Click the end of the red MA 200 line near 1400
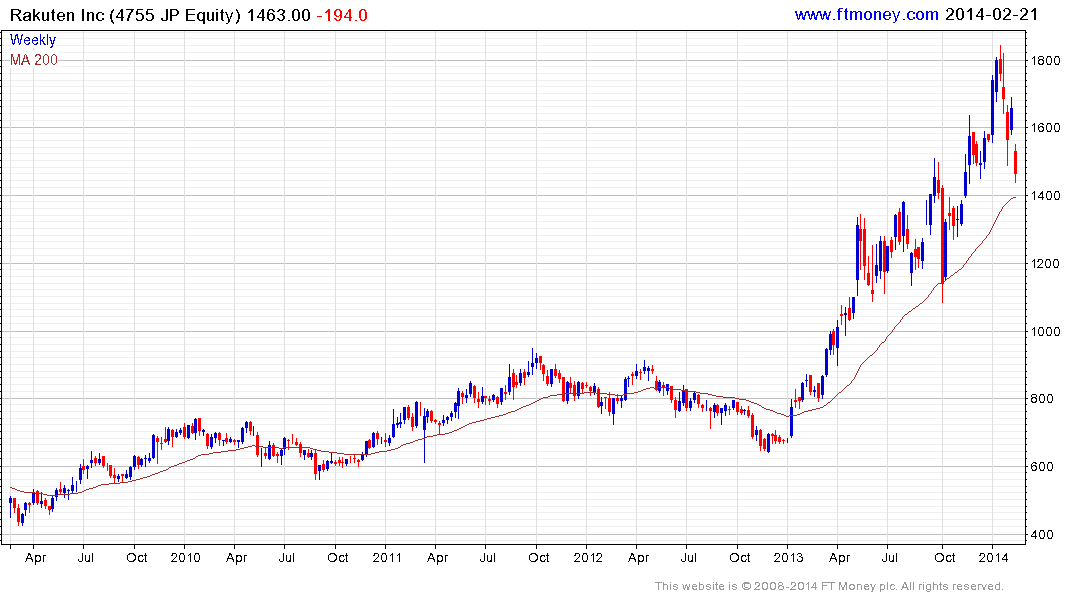The height and width of the screenshot is (600, 1075). 1013,198
